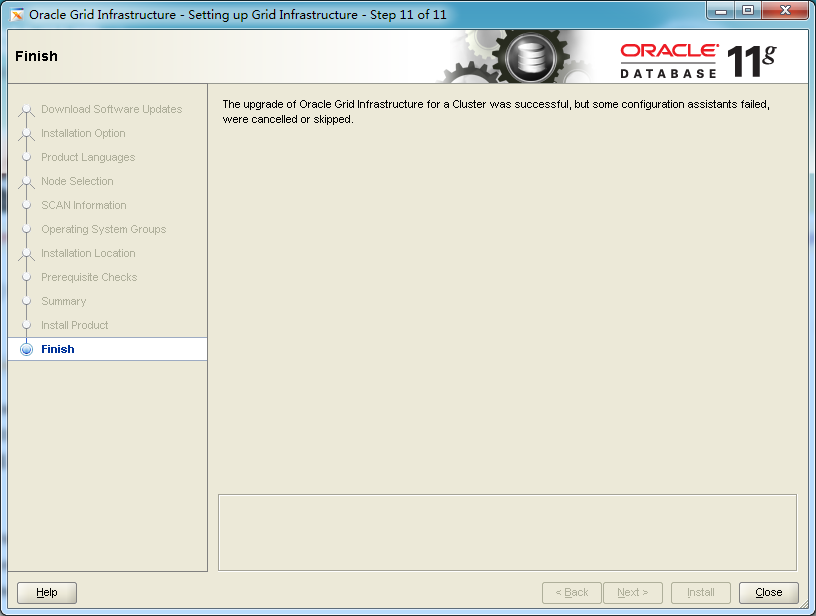Screen dimensions: 816x616
Task: Click the empty details box at bottom
Action: click(x=507, y=532)
